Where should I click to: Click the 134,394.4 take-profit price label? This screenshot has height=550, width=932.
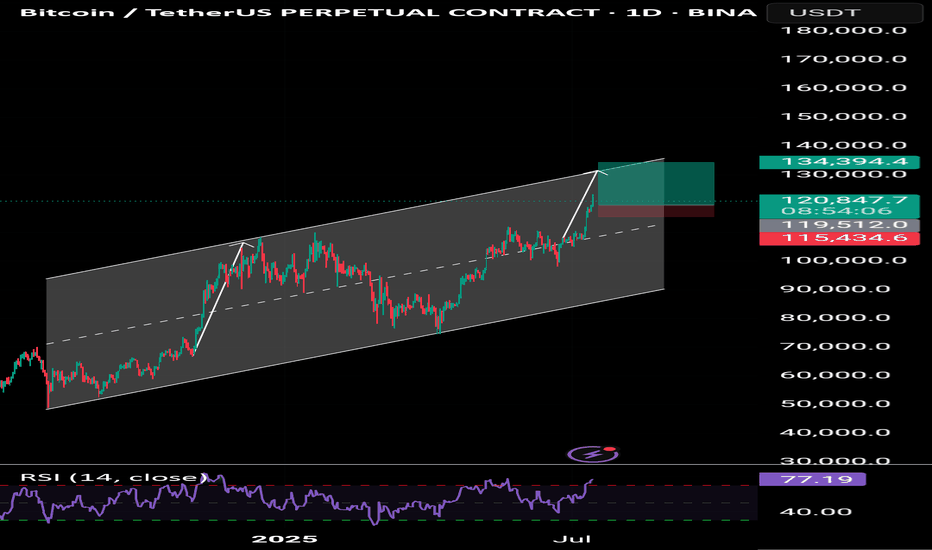(x=839, y=162)
